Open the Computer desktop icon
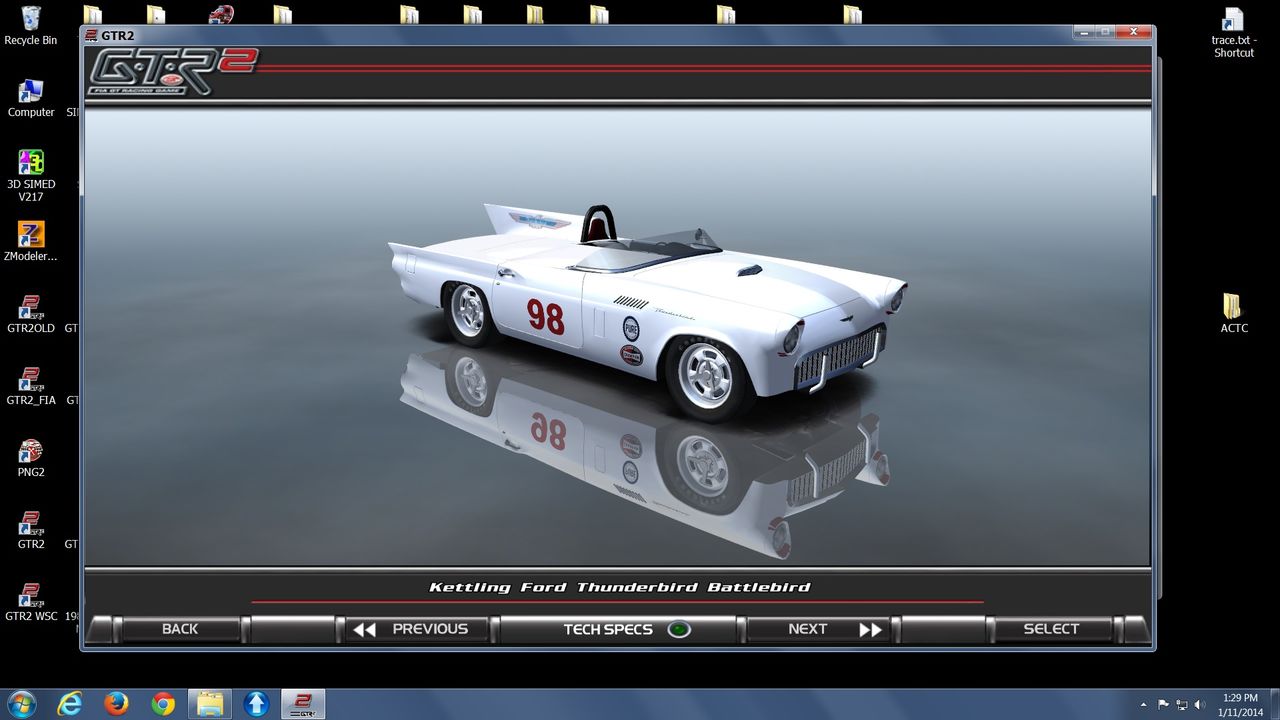 [31, 98]
